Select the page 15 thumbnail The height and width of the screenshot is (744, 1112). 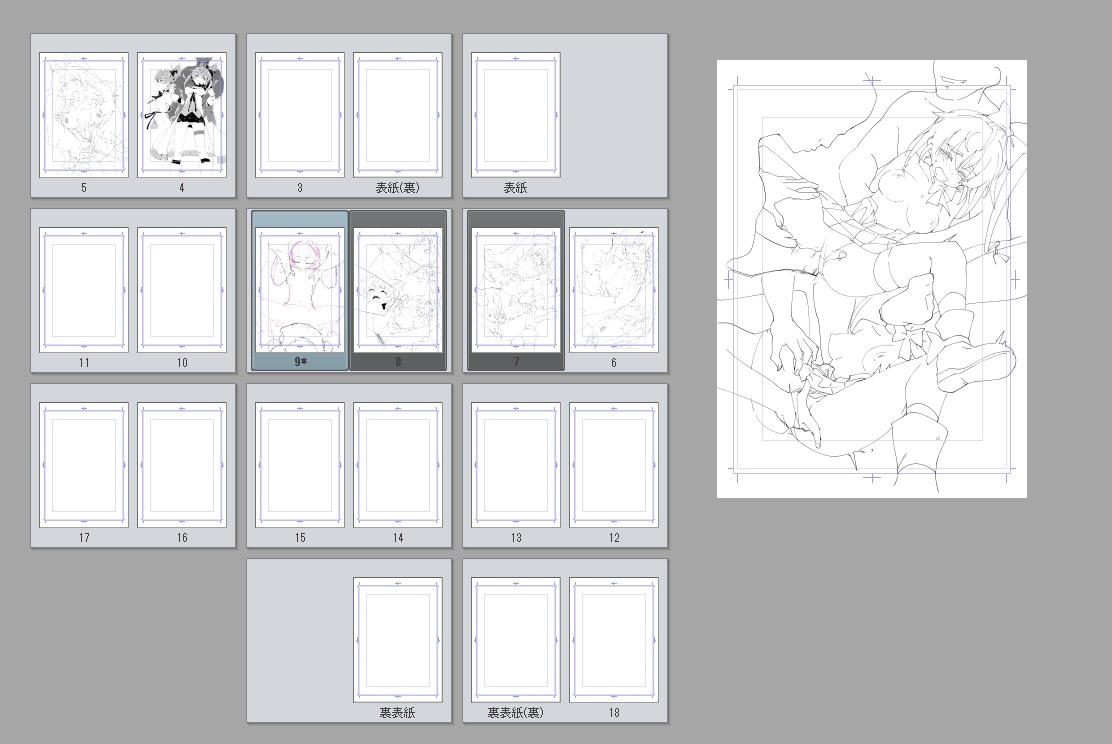(300, 465)
